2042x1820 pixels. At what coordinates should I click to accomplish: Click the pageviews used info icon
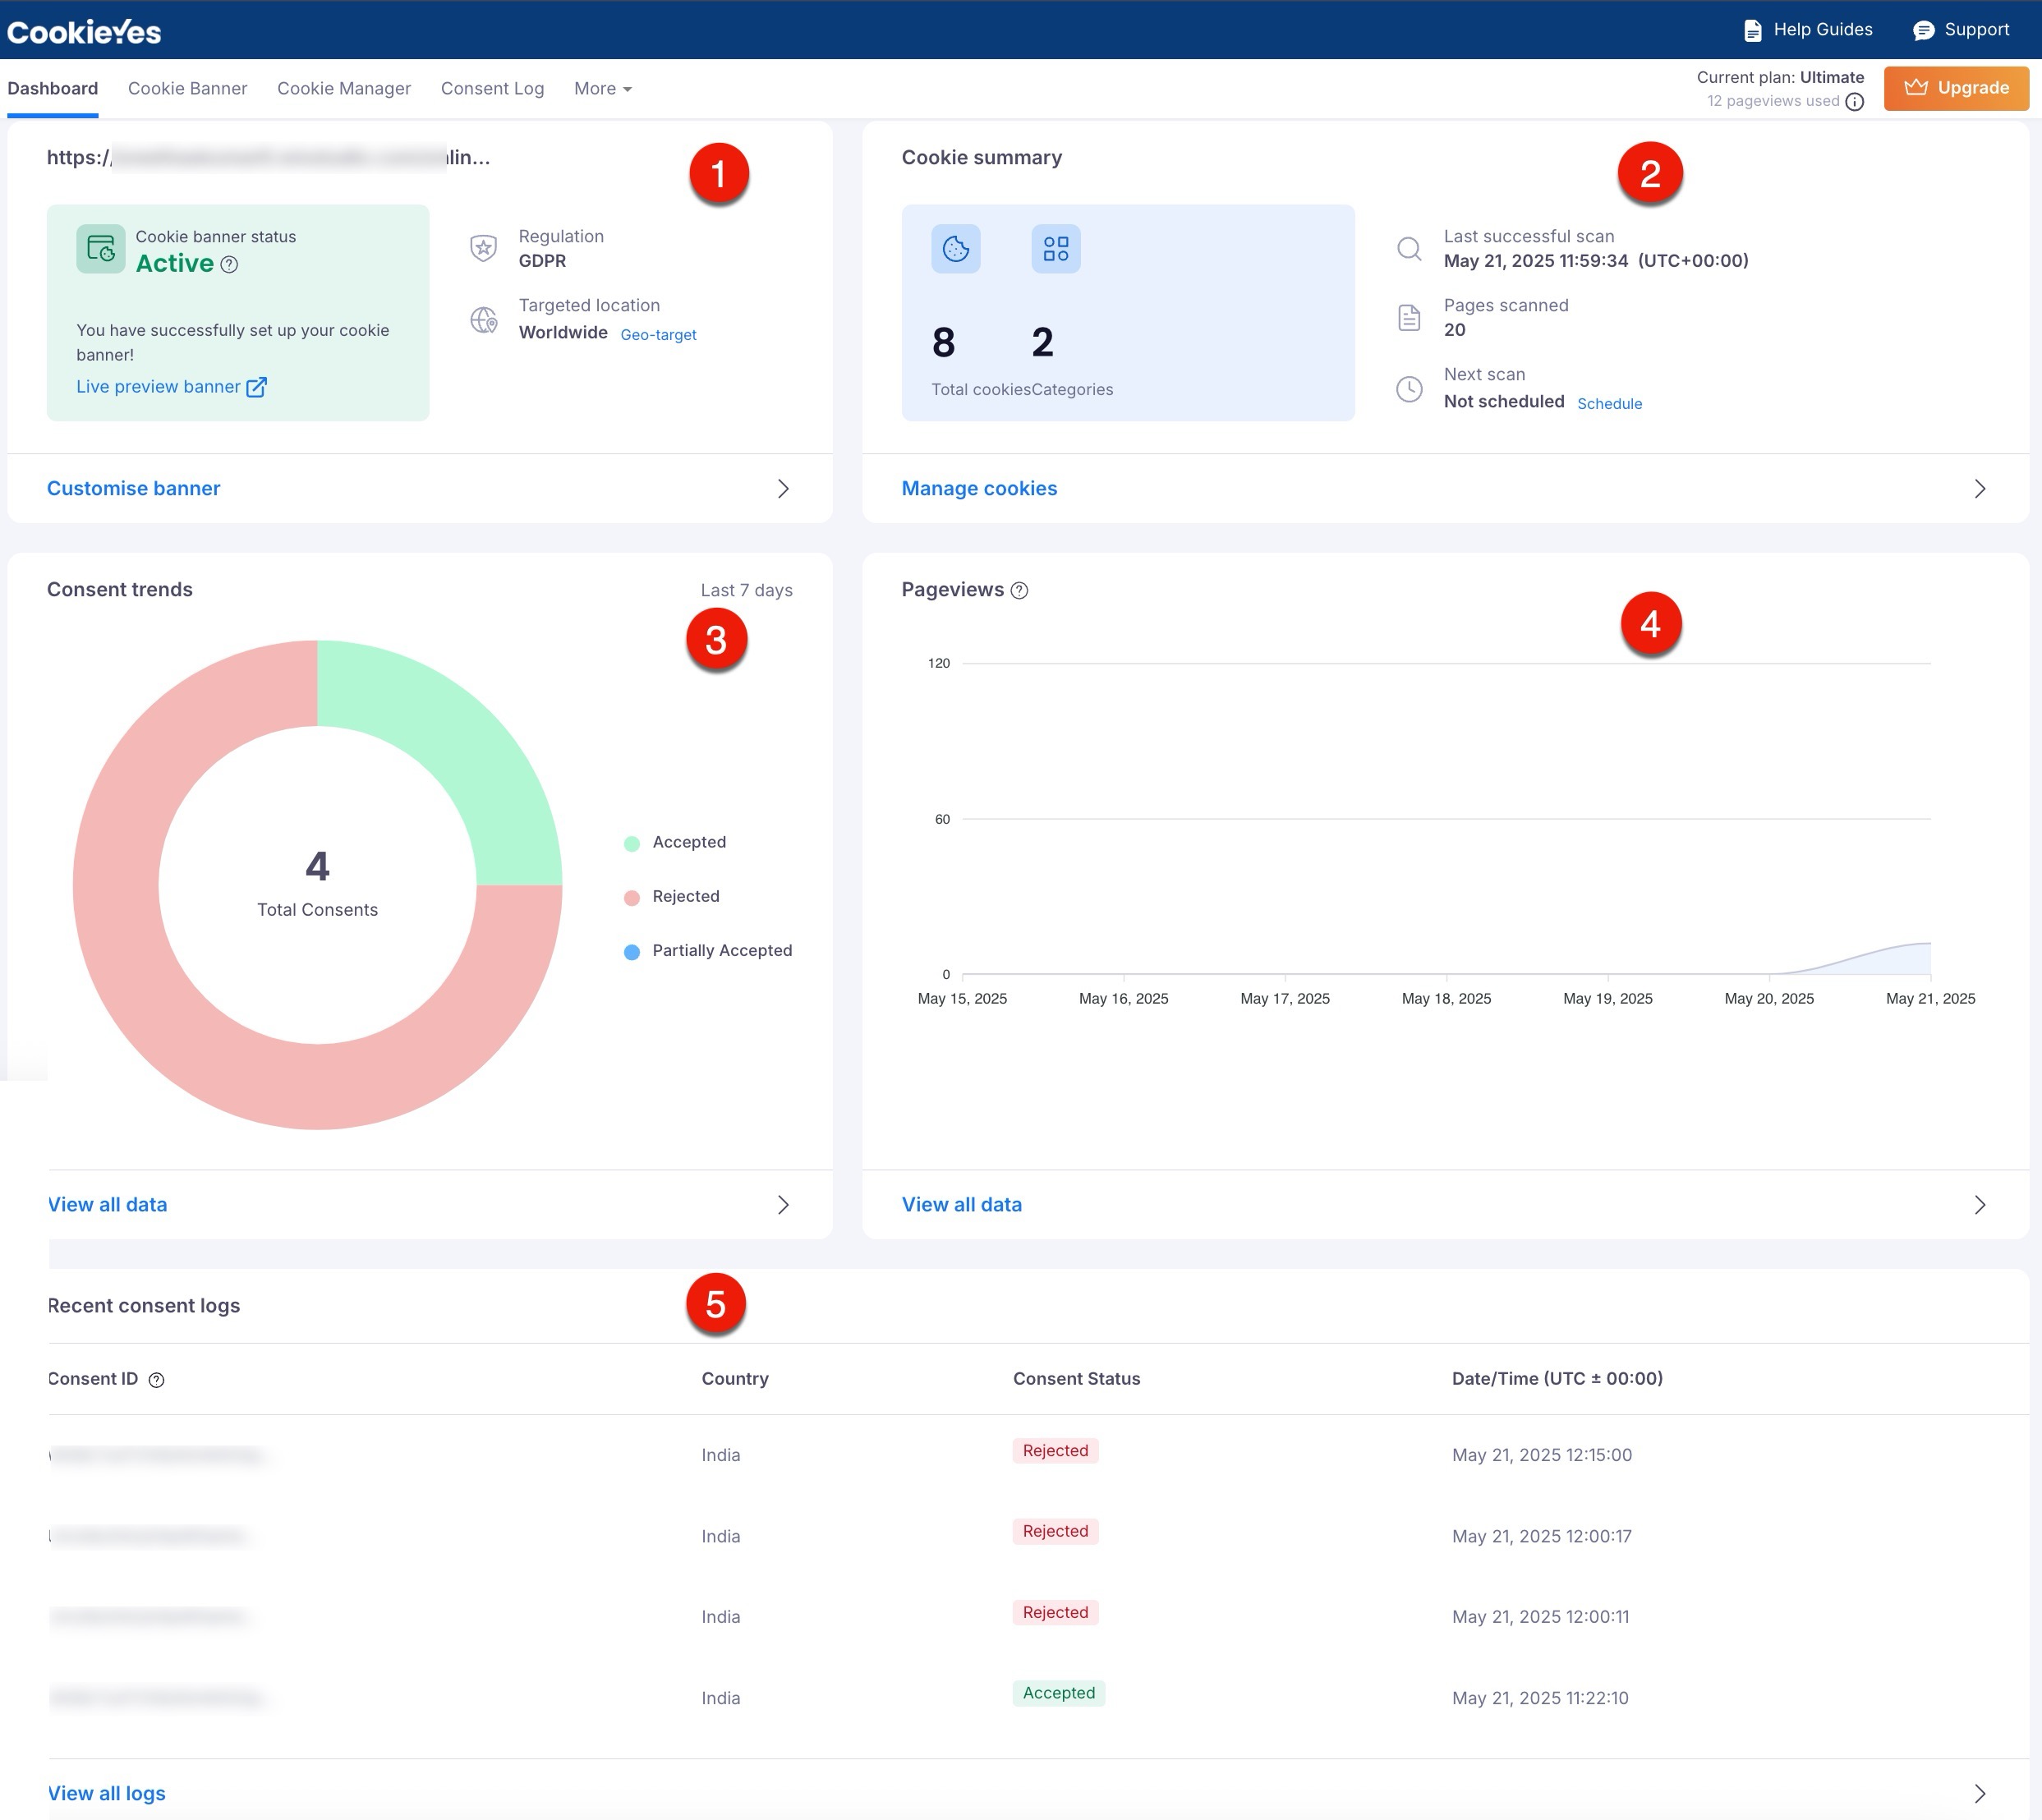pos(1855,102)
